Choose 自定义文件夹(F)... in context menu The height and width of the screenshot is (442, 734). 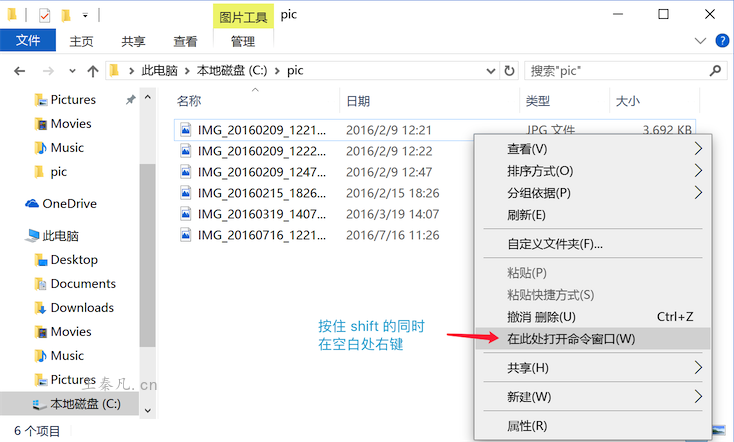593,244
